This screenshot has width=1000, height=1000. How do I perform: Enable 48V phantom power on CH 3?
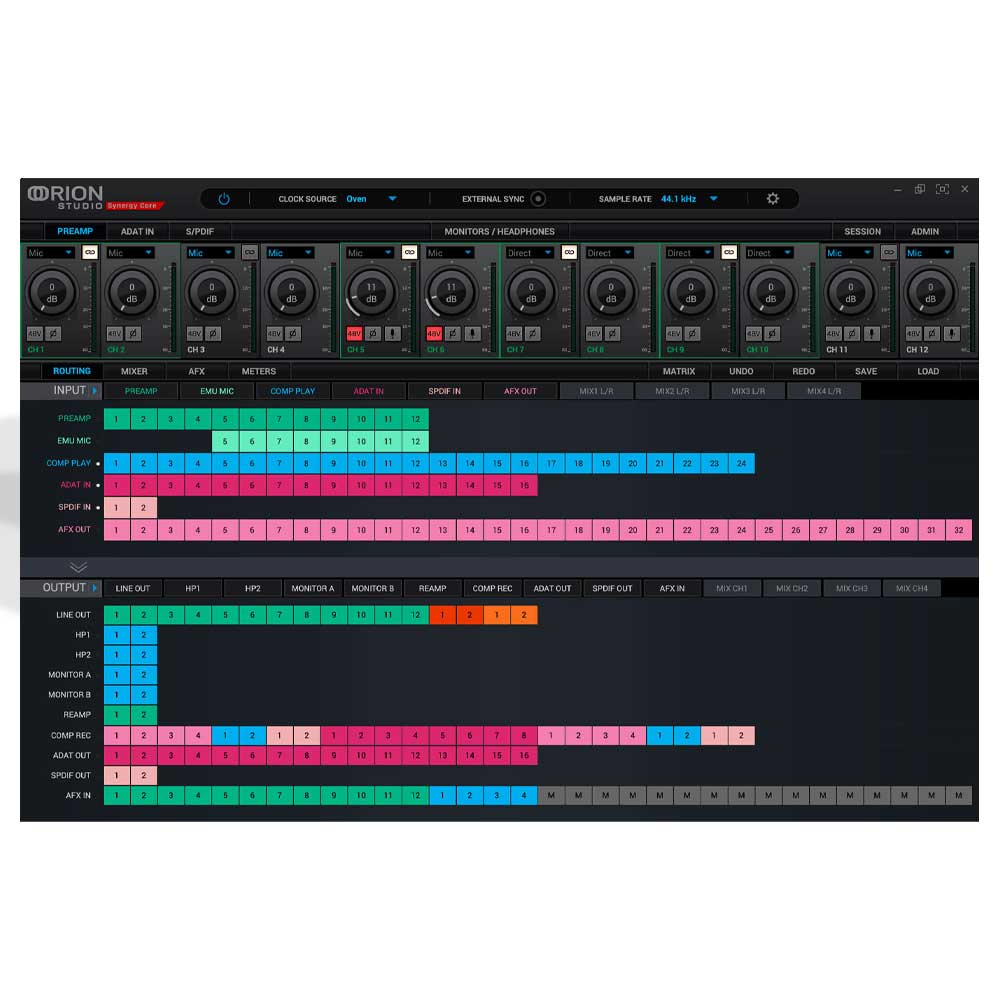[x=194, y=334]
